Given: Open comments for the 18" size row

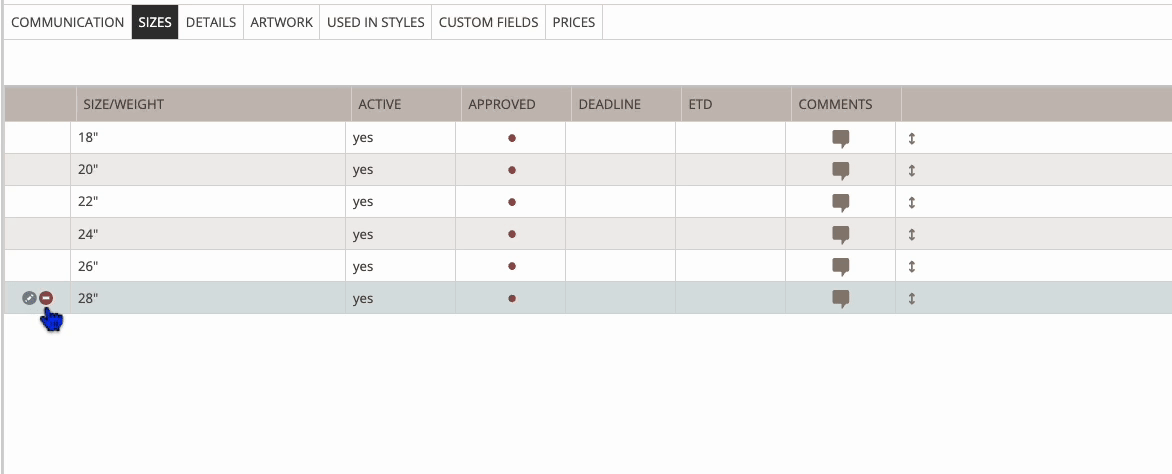Looking at the screenshot, I should click(x=841, y=139).
